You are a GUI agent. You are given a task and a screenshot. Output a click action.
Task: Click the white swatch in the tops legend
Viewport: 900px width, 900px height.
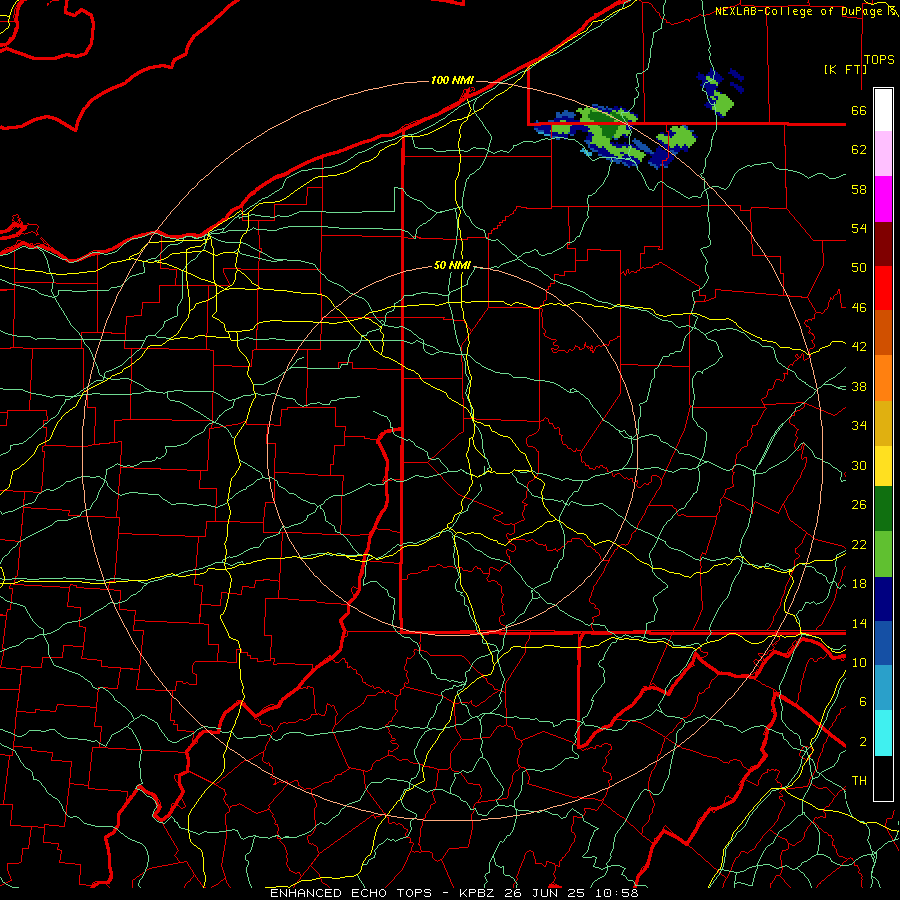coord(883,110)
